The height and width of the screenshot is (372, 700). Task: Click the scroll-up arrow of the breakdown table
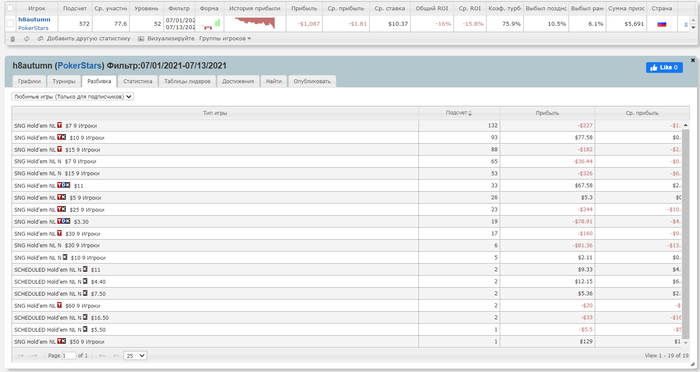coord(686,125)
